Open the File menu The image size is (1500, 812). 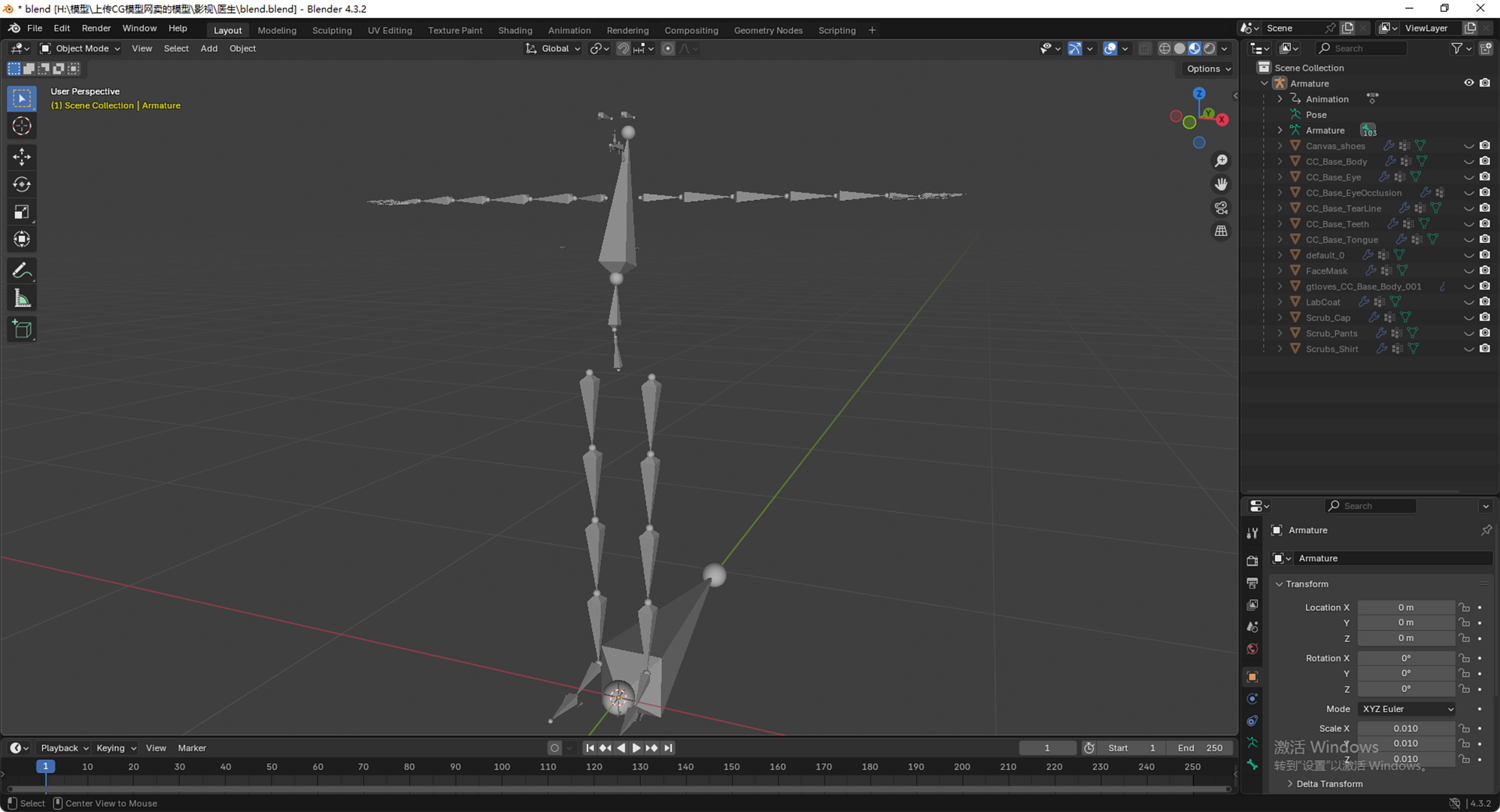pyautogui.click(x=35, y=29)
